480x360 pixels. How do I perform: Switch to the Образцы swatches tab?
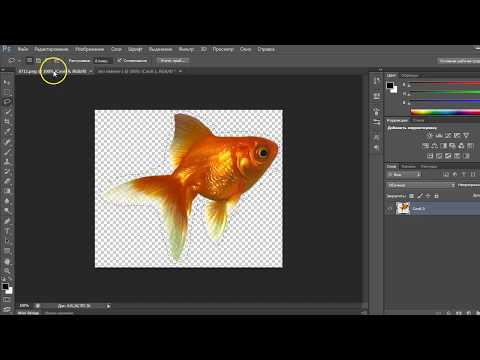point(410,76)
